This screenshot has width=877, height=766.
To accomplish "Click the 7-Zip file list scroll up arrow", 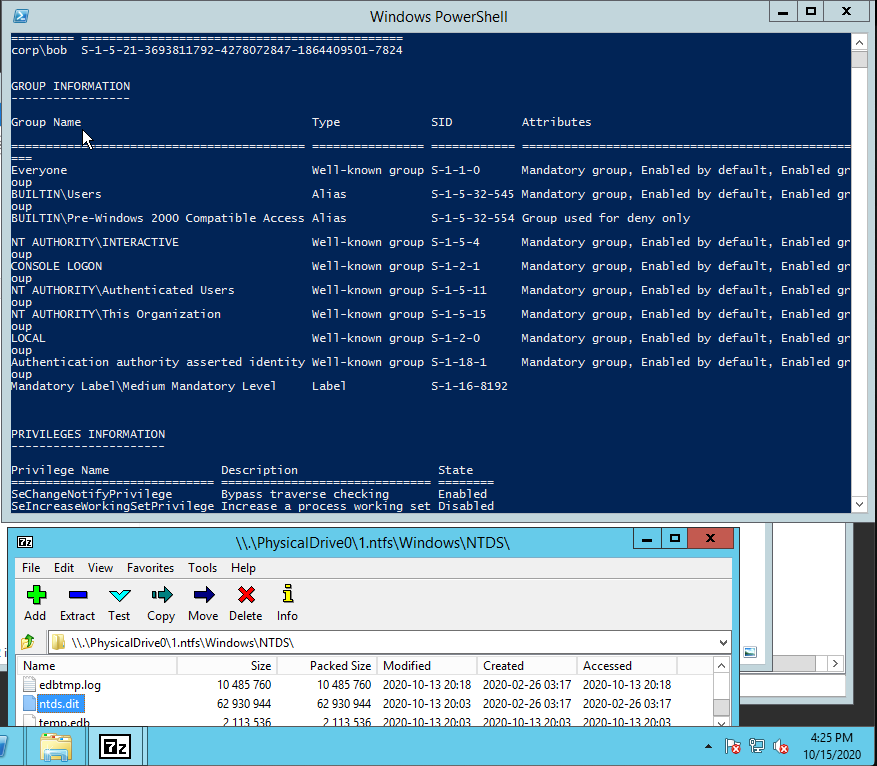I will 722,665.
